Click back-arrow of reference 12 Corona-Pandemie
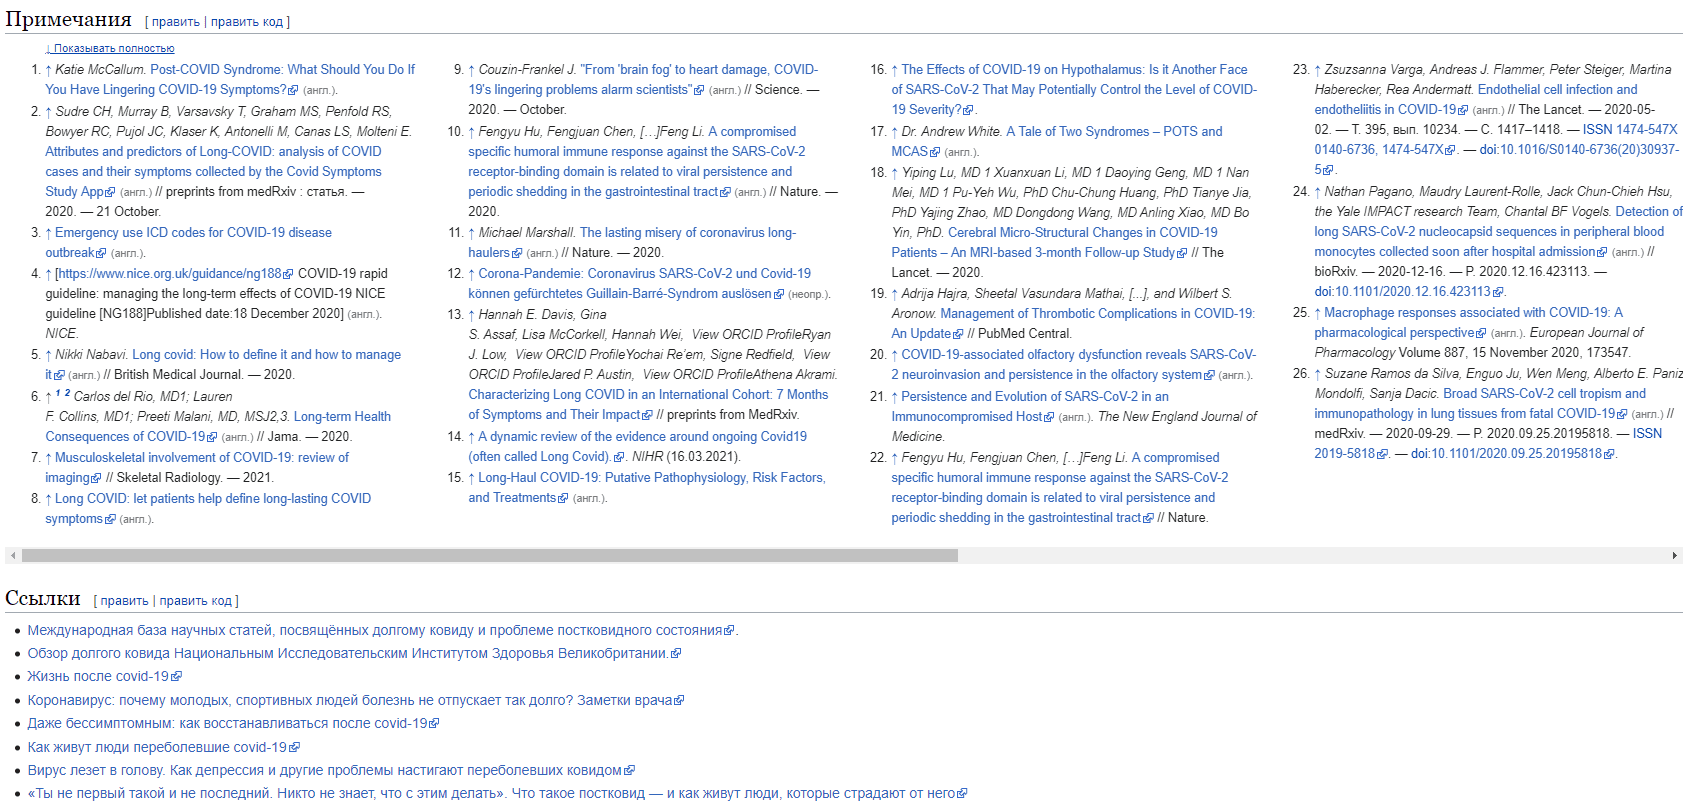This screenshot has height=811, width=1698. (472, 274)
